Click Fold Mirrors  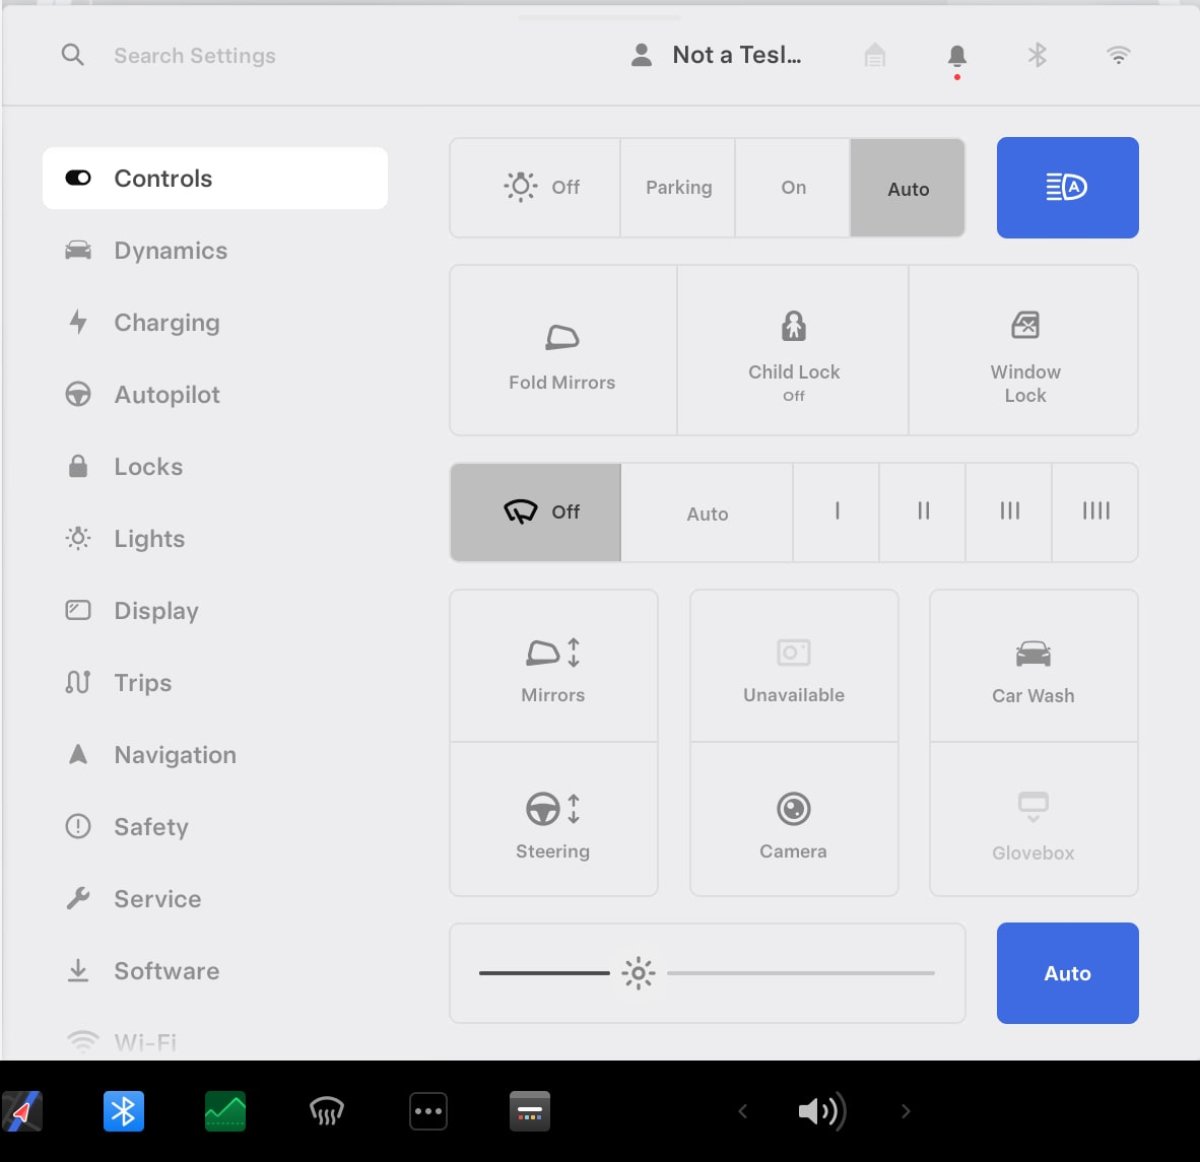tap(563, 350)
